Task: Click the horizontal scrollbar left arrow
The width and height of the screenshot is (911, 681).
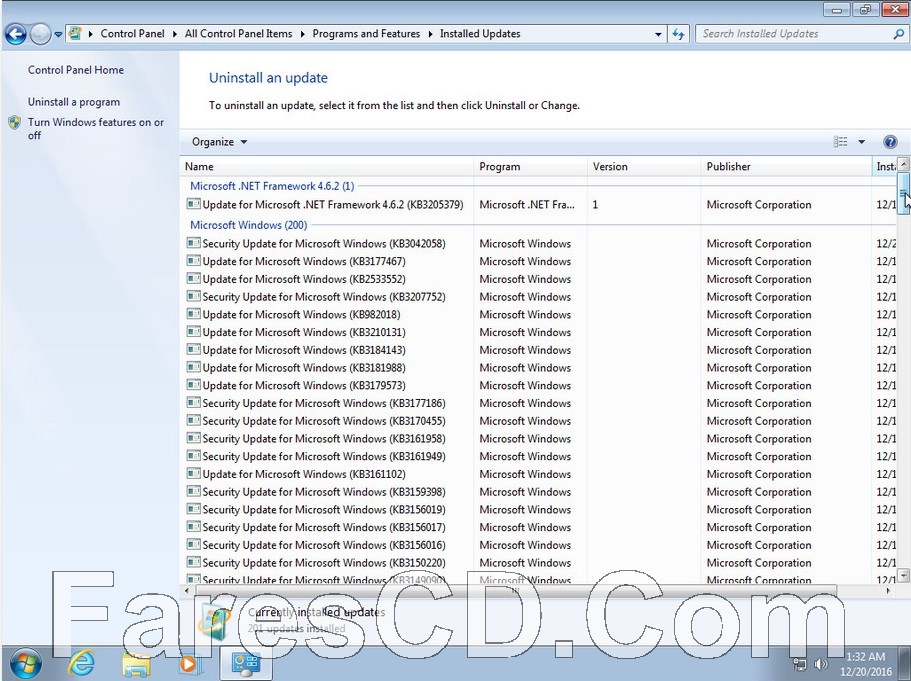Action: point(186,590)
